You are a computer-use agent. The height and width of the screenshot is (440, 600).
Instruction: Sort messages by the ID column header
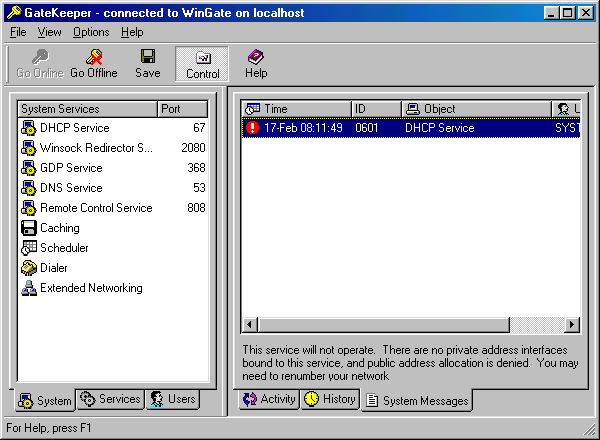click(x=376, y=109)
